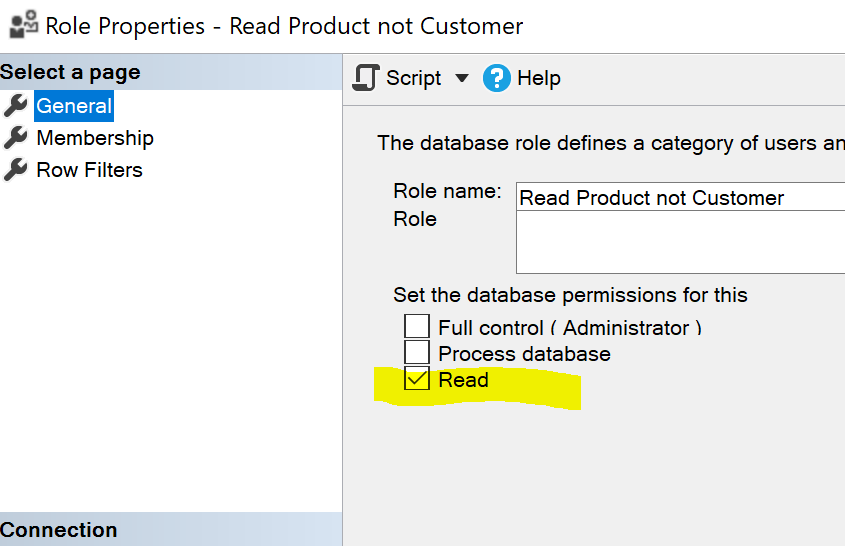Enable the Process database checkbox

tap(417, 353)
